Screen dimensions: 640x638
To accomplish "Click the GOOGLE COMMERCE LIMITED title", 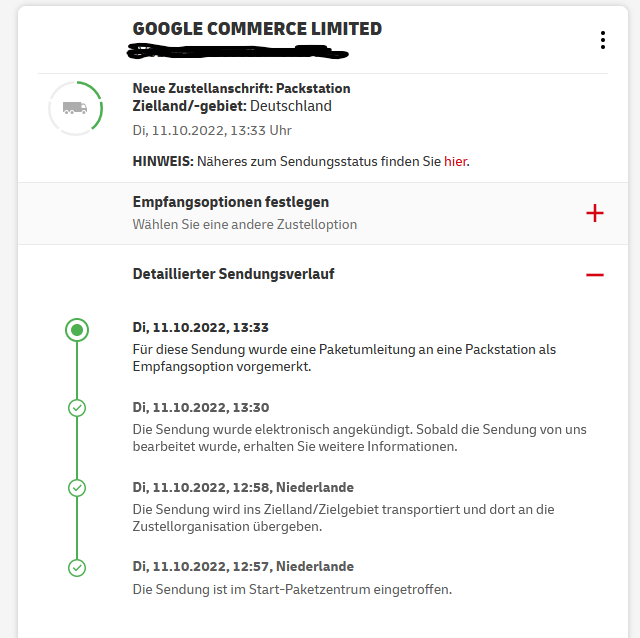I will tap(257, 29).
